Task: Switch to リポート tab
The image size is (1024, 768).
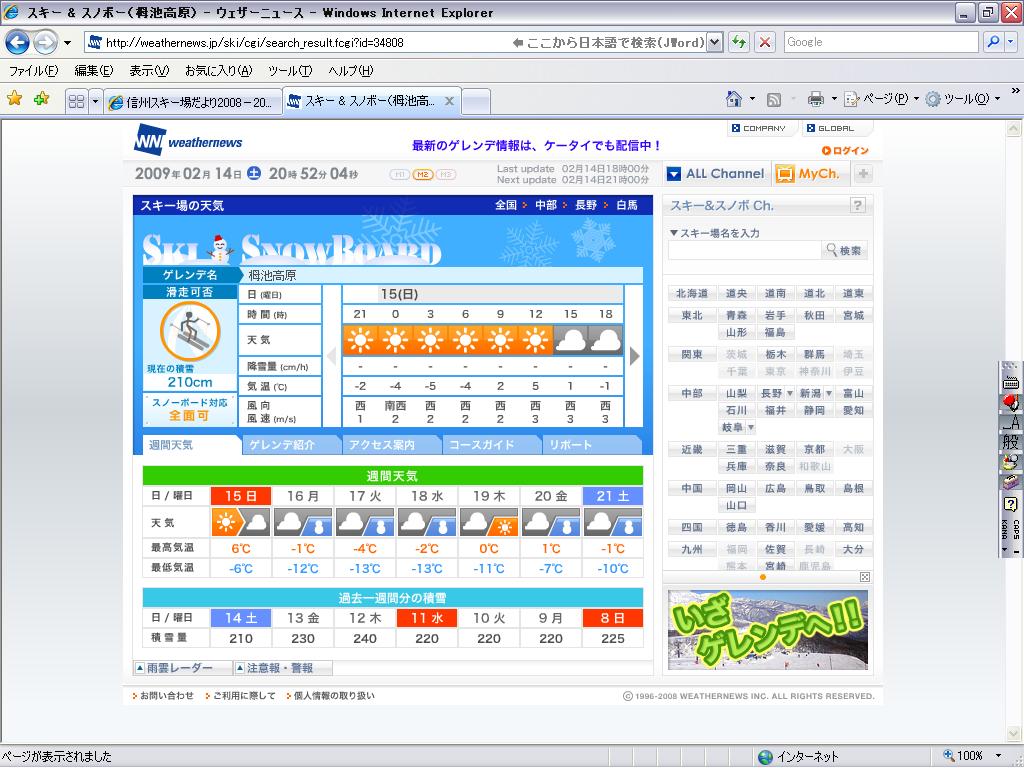Action: coord(591,445)
